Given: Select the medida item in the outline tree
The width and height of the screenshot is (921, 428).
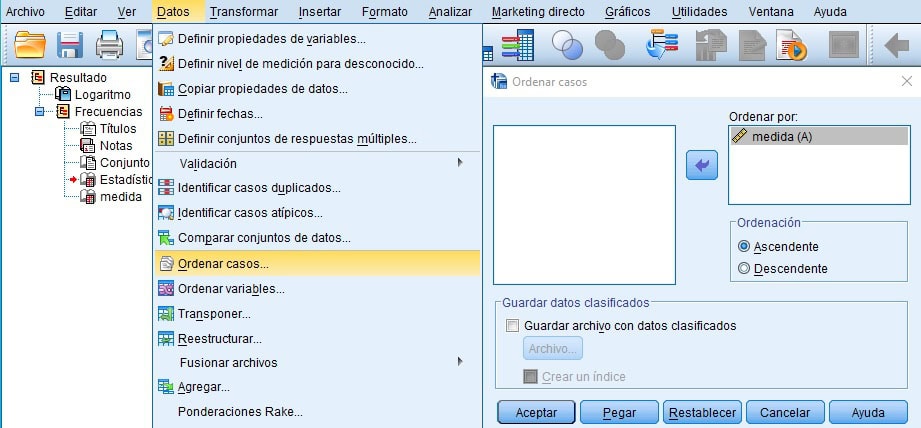Looking at the screenshot, I should pyautogui.click(x=120, y=197).
